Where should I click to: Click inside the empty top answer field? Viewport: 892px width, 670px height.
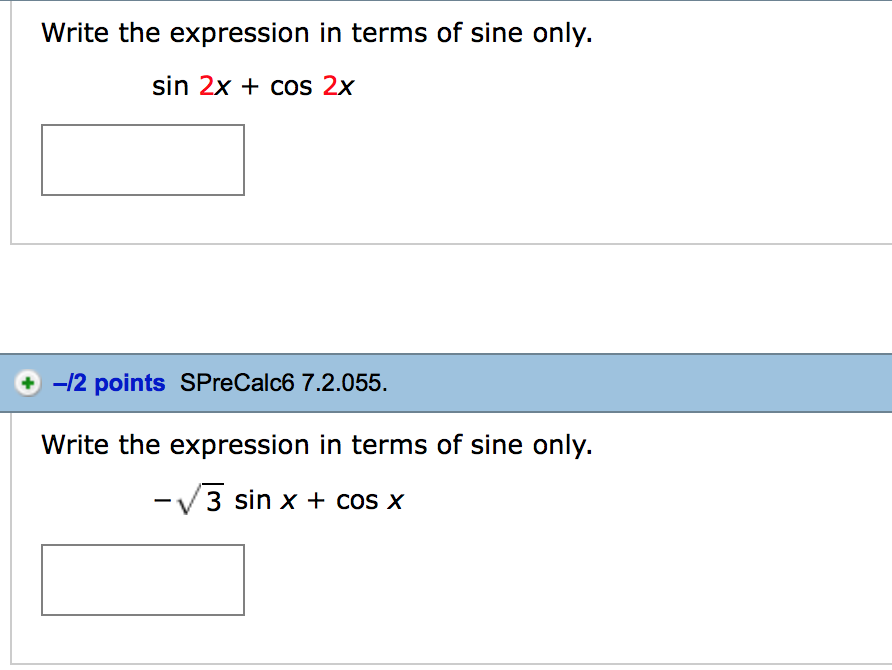click(x=142, y=159)
